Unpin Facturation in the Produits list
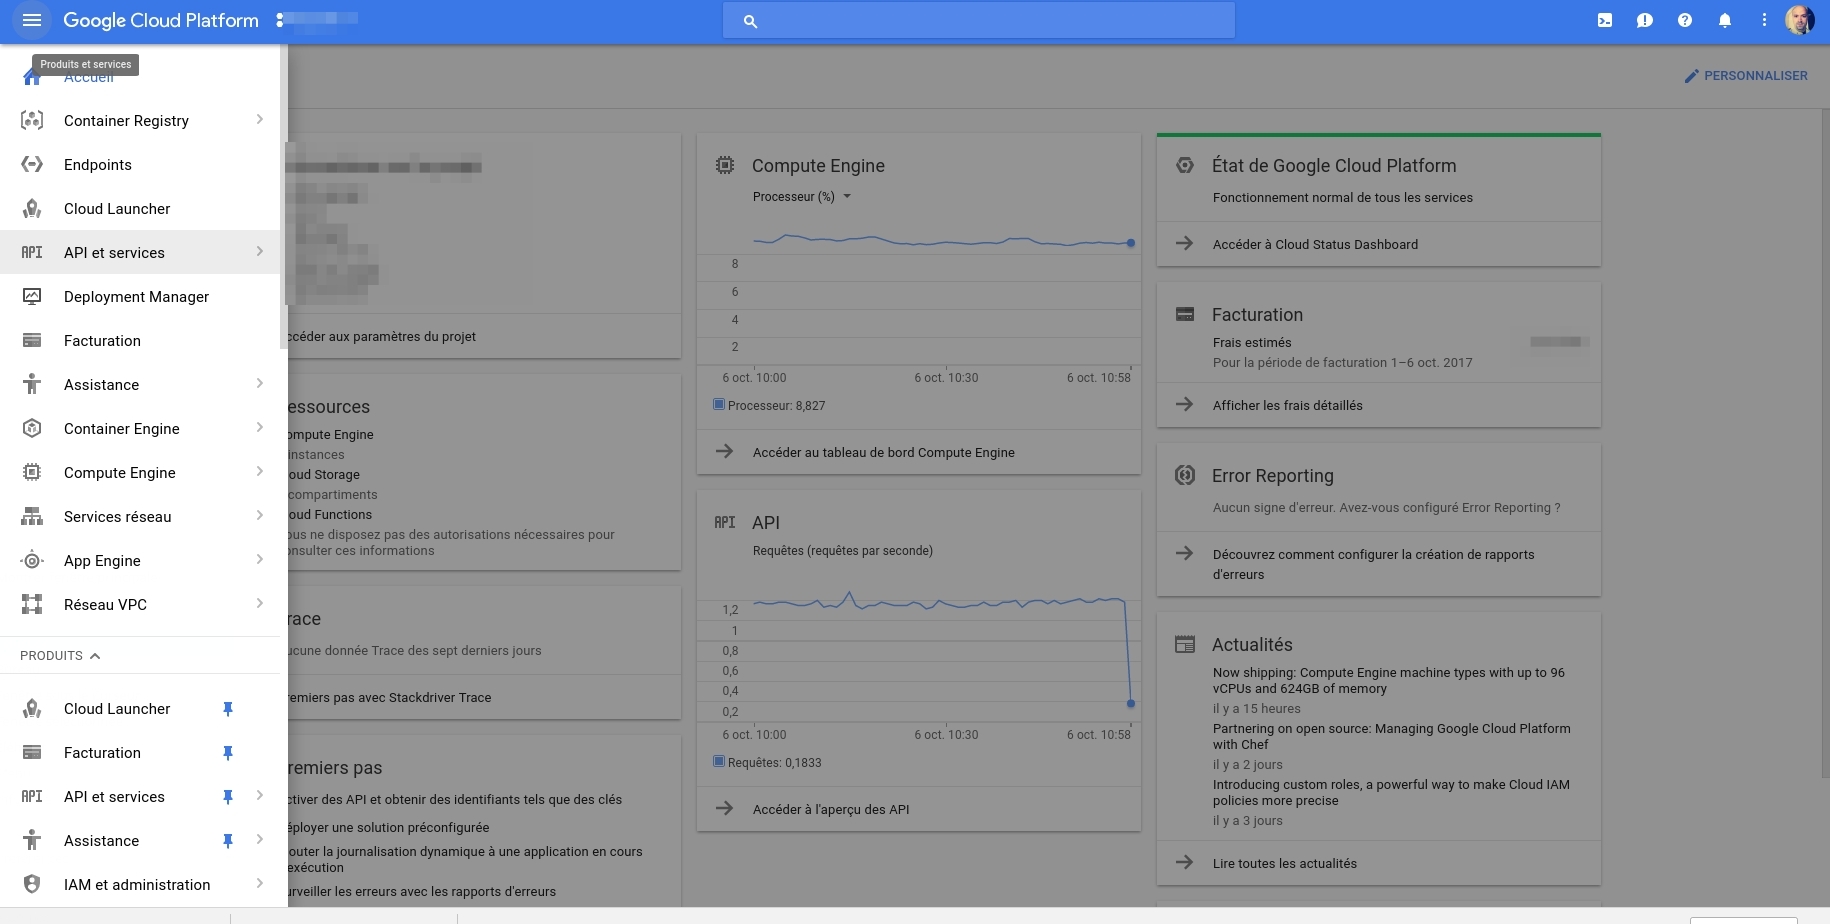The height and width of the screenshot is (924, 1830). 227,753
